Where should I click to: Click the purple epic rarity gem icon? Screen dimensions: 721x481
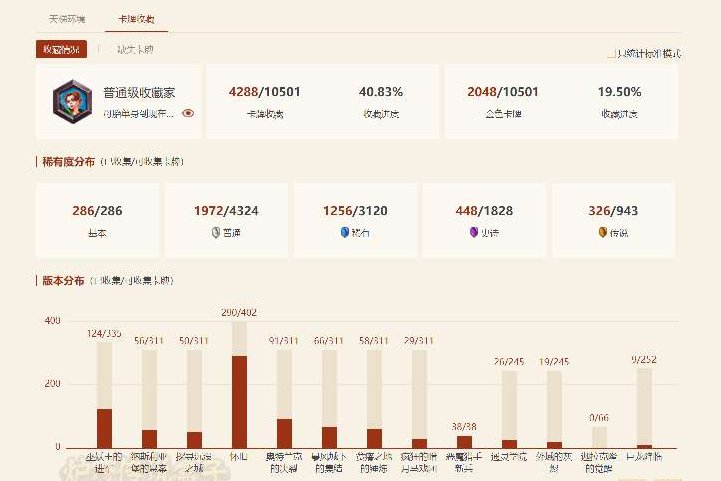pyautogui.click(x=474, y=233)
